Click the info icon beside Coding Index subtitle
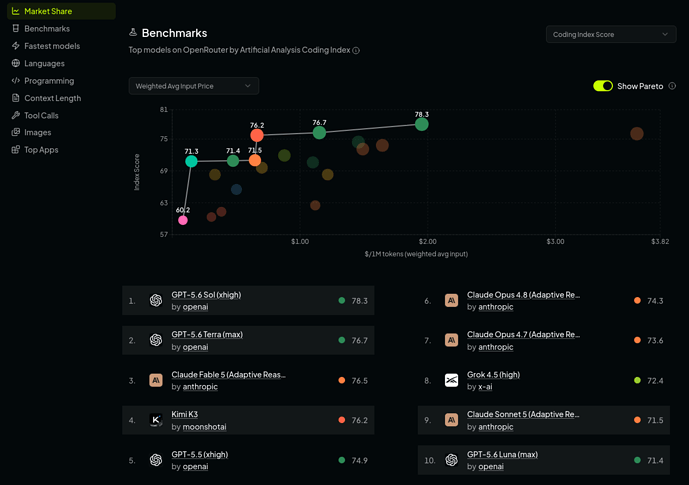The width and height of the screenshot is (689, 485). (x=356, y=51)
